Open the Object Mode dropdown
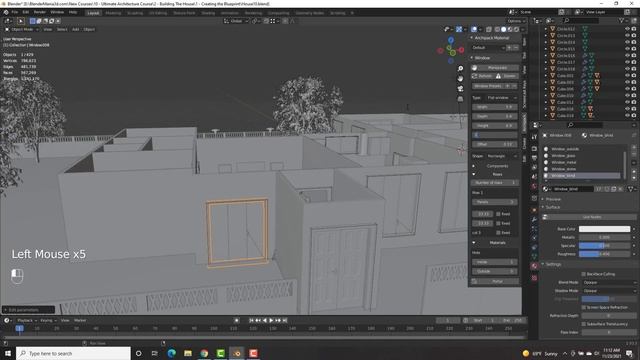This screenshot has height=360, width=640. (21, 29)
